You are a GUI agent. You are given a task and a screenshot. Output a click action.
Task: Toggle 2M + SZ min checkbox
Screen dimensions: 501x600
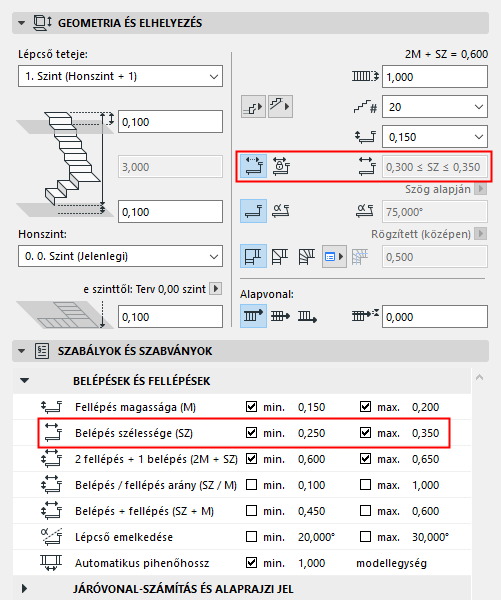point(251,459)
